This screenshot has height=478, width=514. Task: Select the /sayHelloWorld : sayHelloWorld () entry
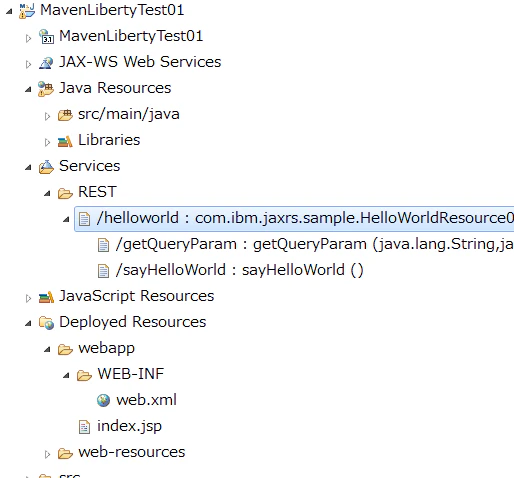click(x=239, y=270)
